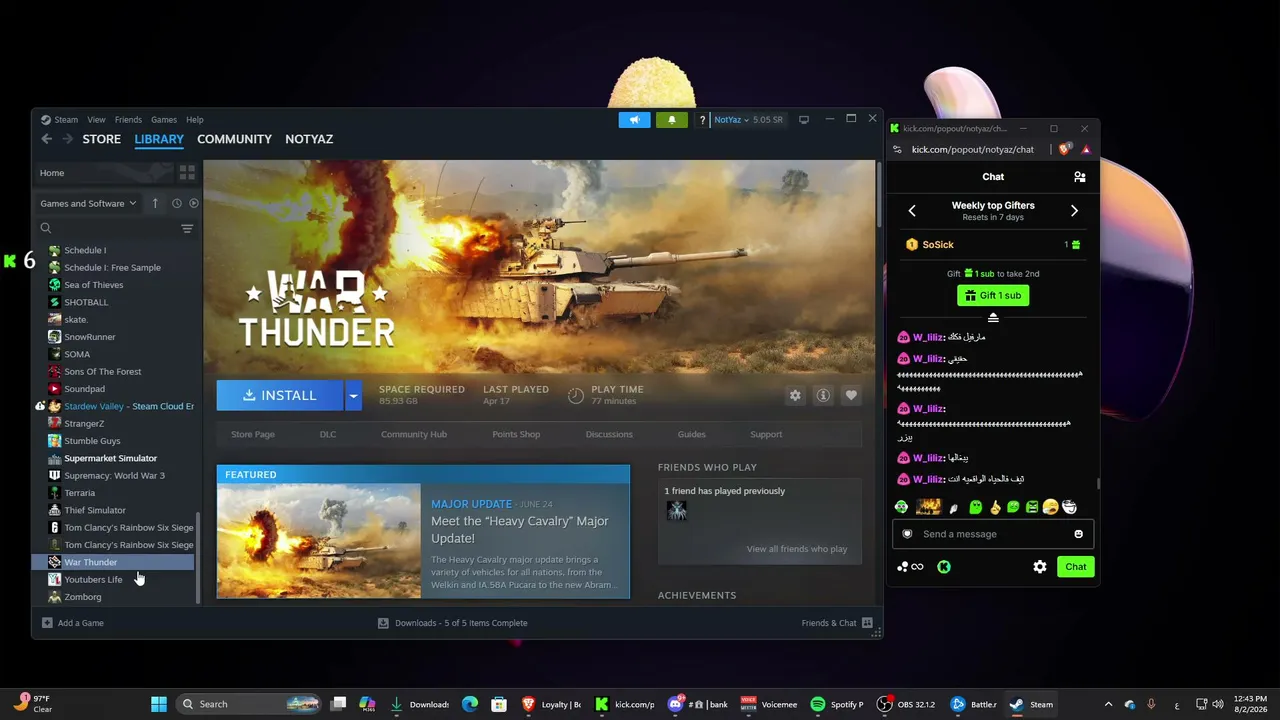Open War Thunder DLC tab
1280x720 pixels.
pyautogui.click(x=328, y=434)
